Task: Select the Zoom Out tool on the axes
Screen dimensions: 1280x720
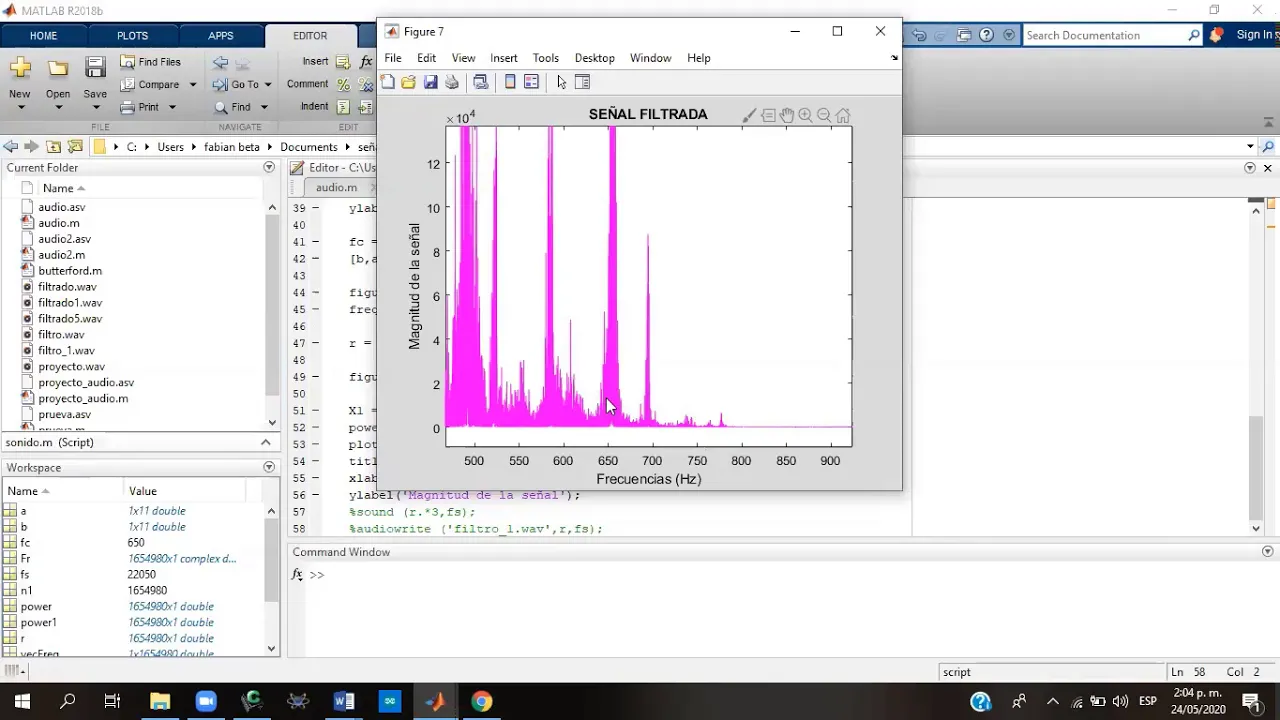Action: pos(824,115)
